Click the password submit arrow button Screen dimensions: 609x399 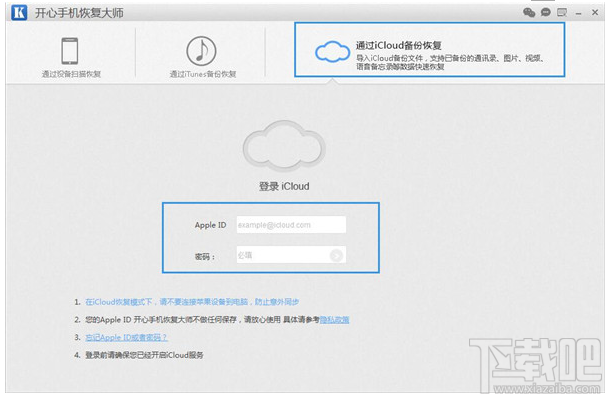(336, 255)
